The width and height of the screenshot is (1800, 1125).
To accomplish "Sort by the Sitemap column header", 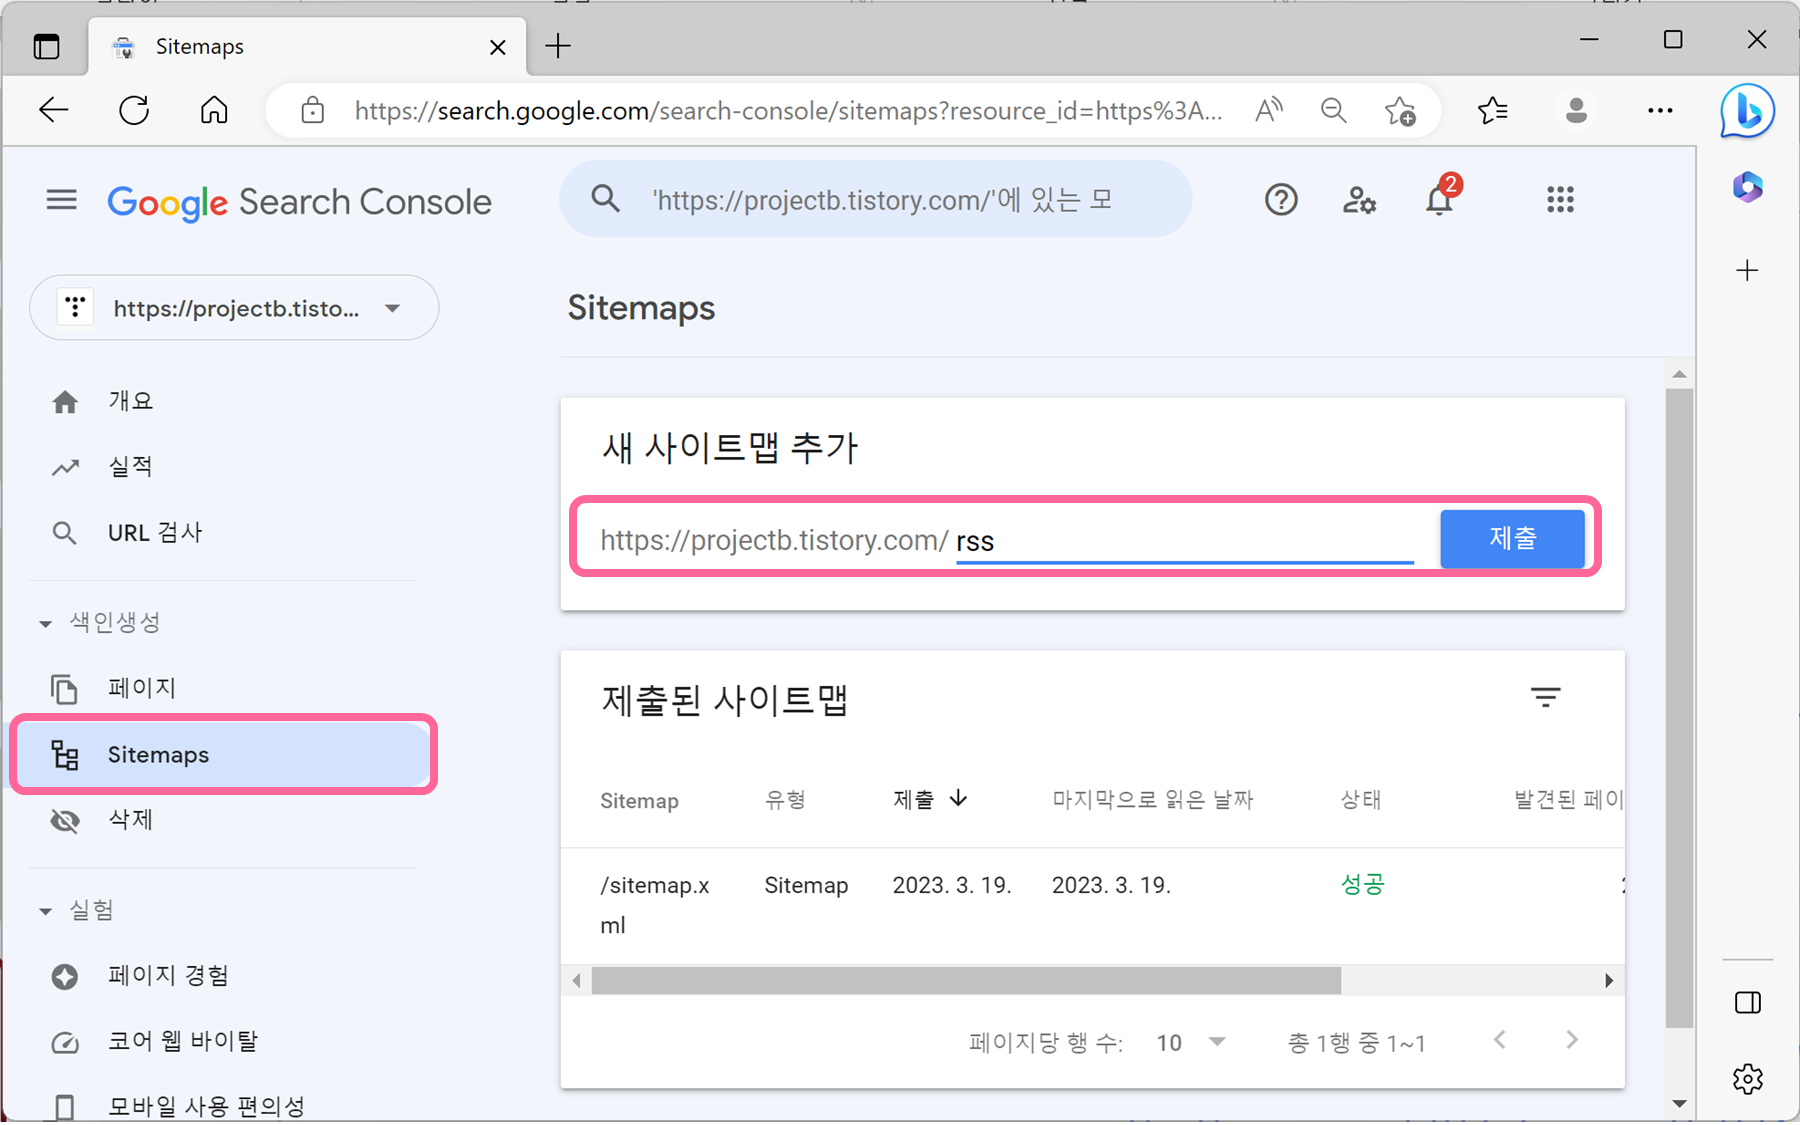I will pos(639,800).
